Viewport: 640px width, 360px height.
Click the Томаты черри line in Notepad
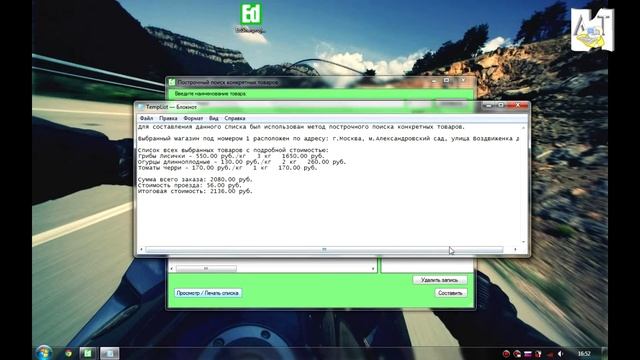(x=227, y=167)
